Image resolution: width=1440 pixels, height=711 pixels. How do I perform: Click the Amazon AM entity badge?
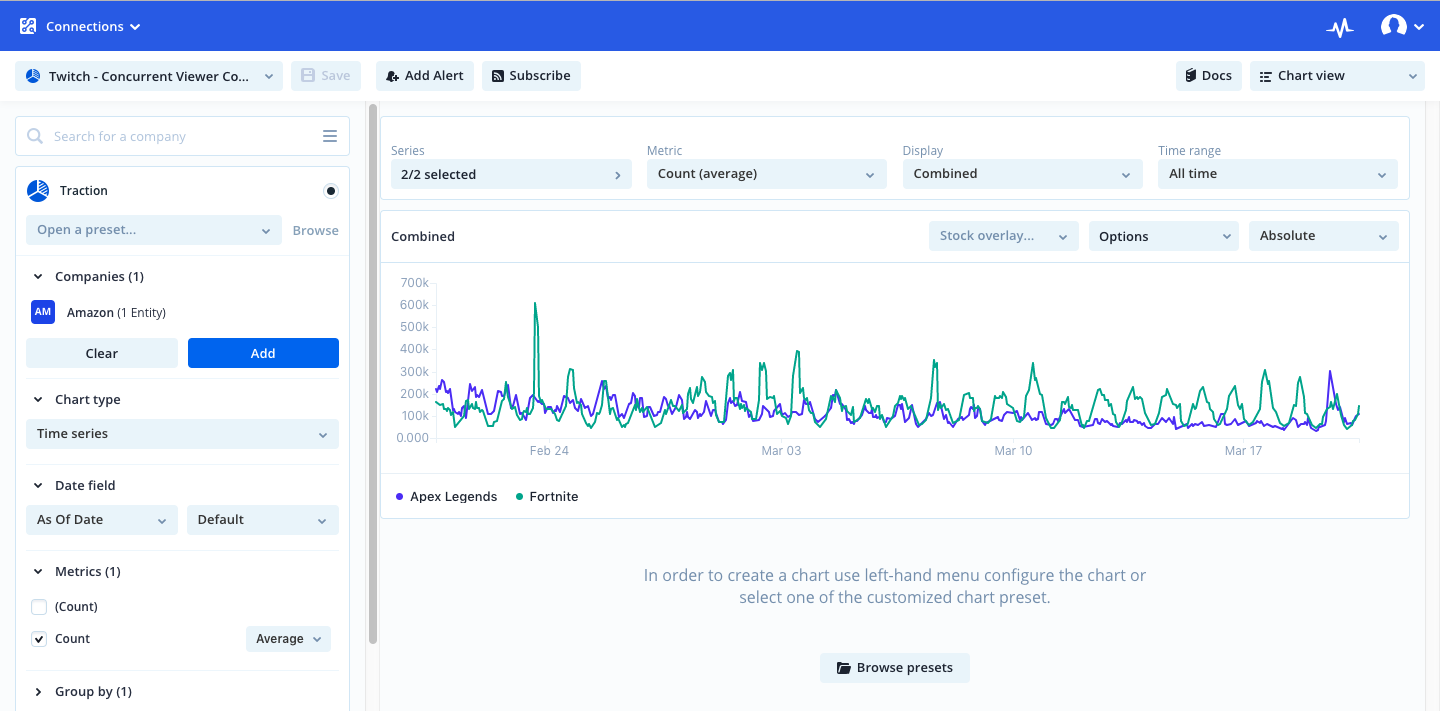[x=43, y=312]
